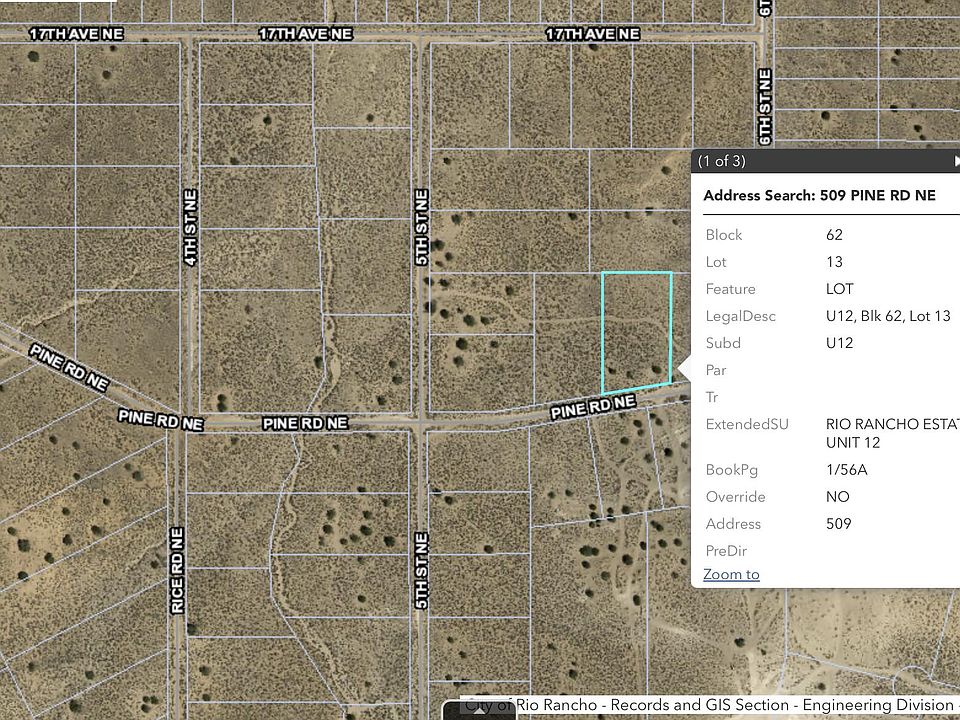The height and width of the screenshot is (720, 960).
Task: Expand the bottom panel up arrow
Action: click(479, 710)
